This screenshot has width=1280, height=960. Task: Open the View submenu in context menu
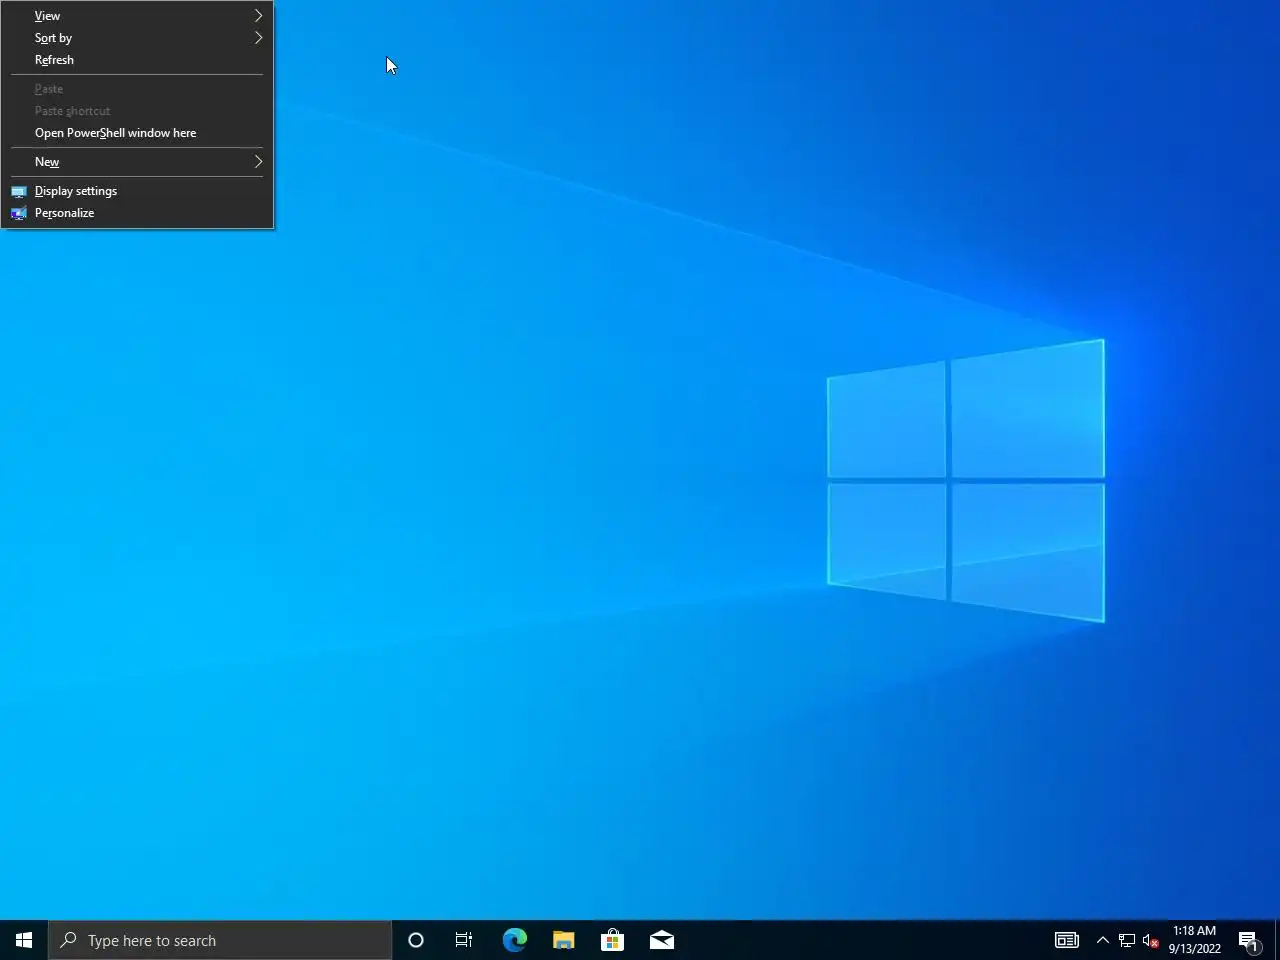click(x=137, y=16)
